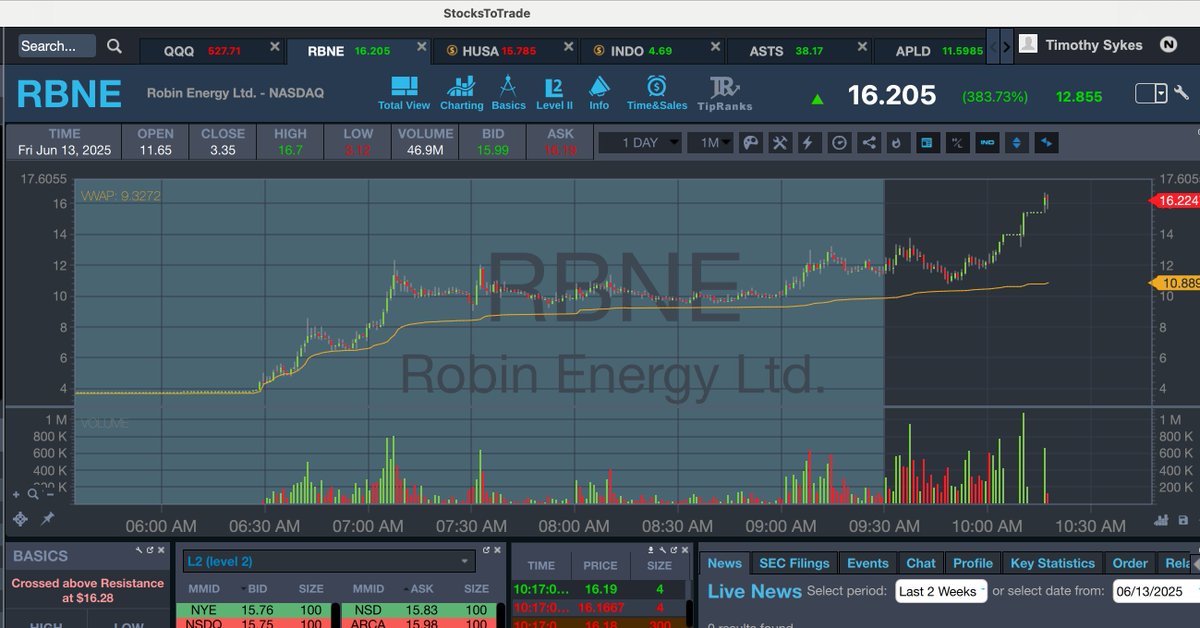The width and height of the screenshot is (1200, 628).
Task: Open the Info module
Action: coord(599,93)
